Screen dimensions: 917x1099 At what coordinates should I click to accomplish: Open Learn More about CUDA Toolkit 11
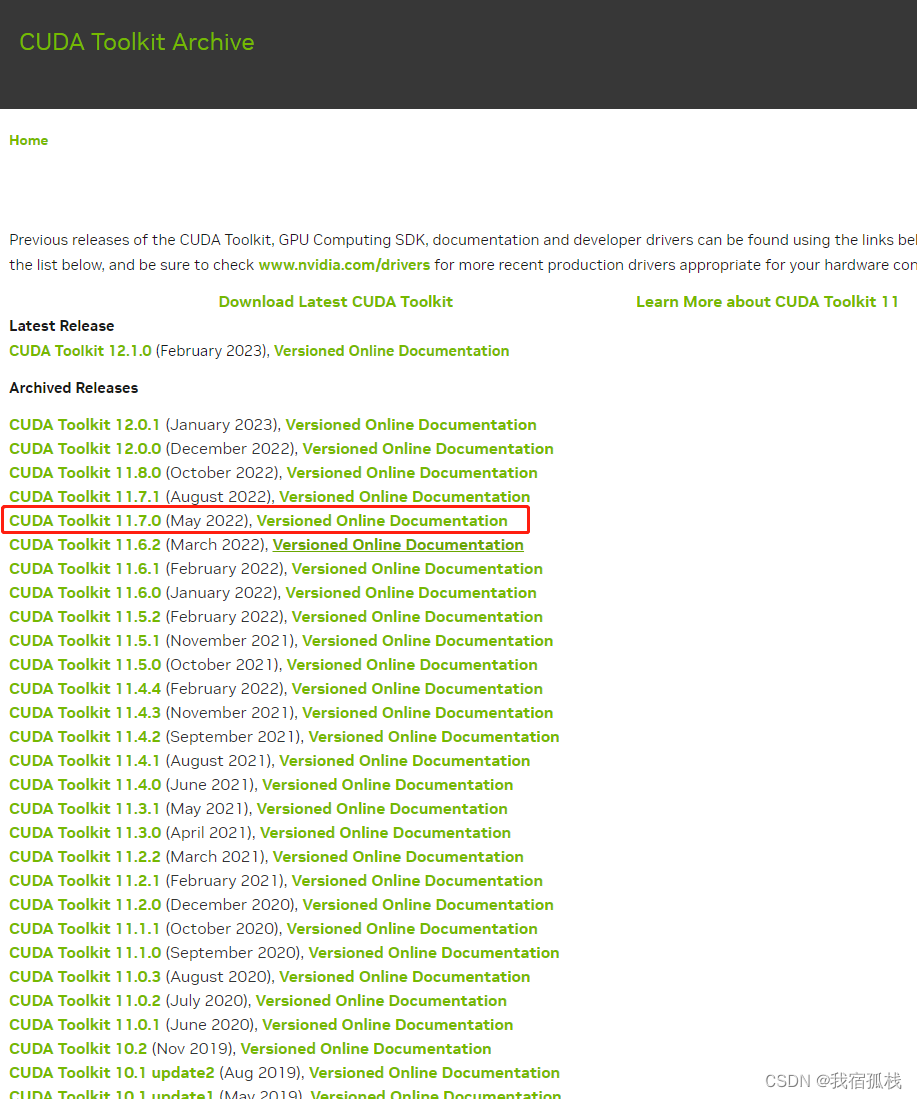pyautogui.click(x=767, y=301)
